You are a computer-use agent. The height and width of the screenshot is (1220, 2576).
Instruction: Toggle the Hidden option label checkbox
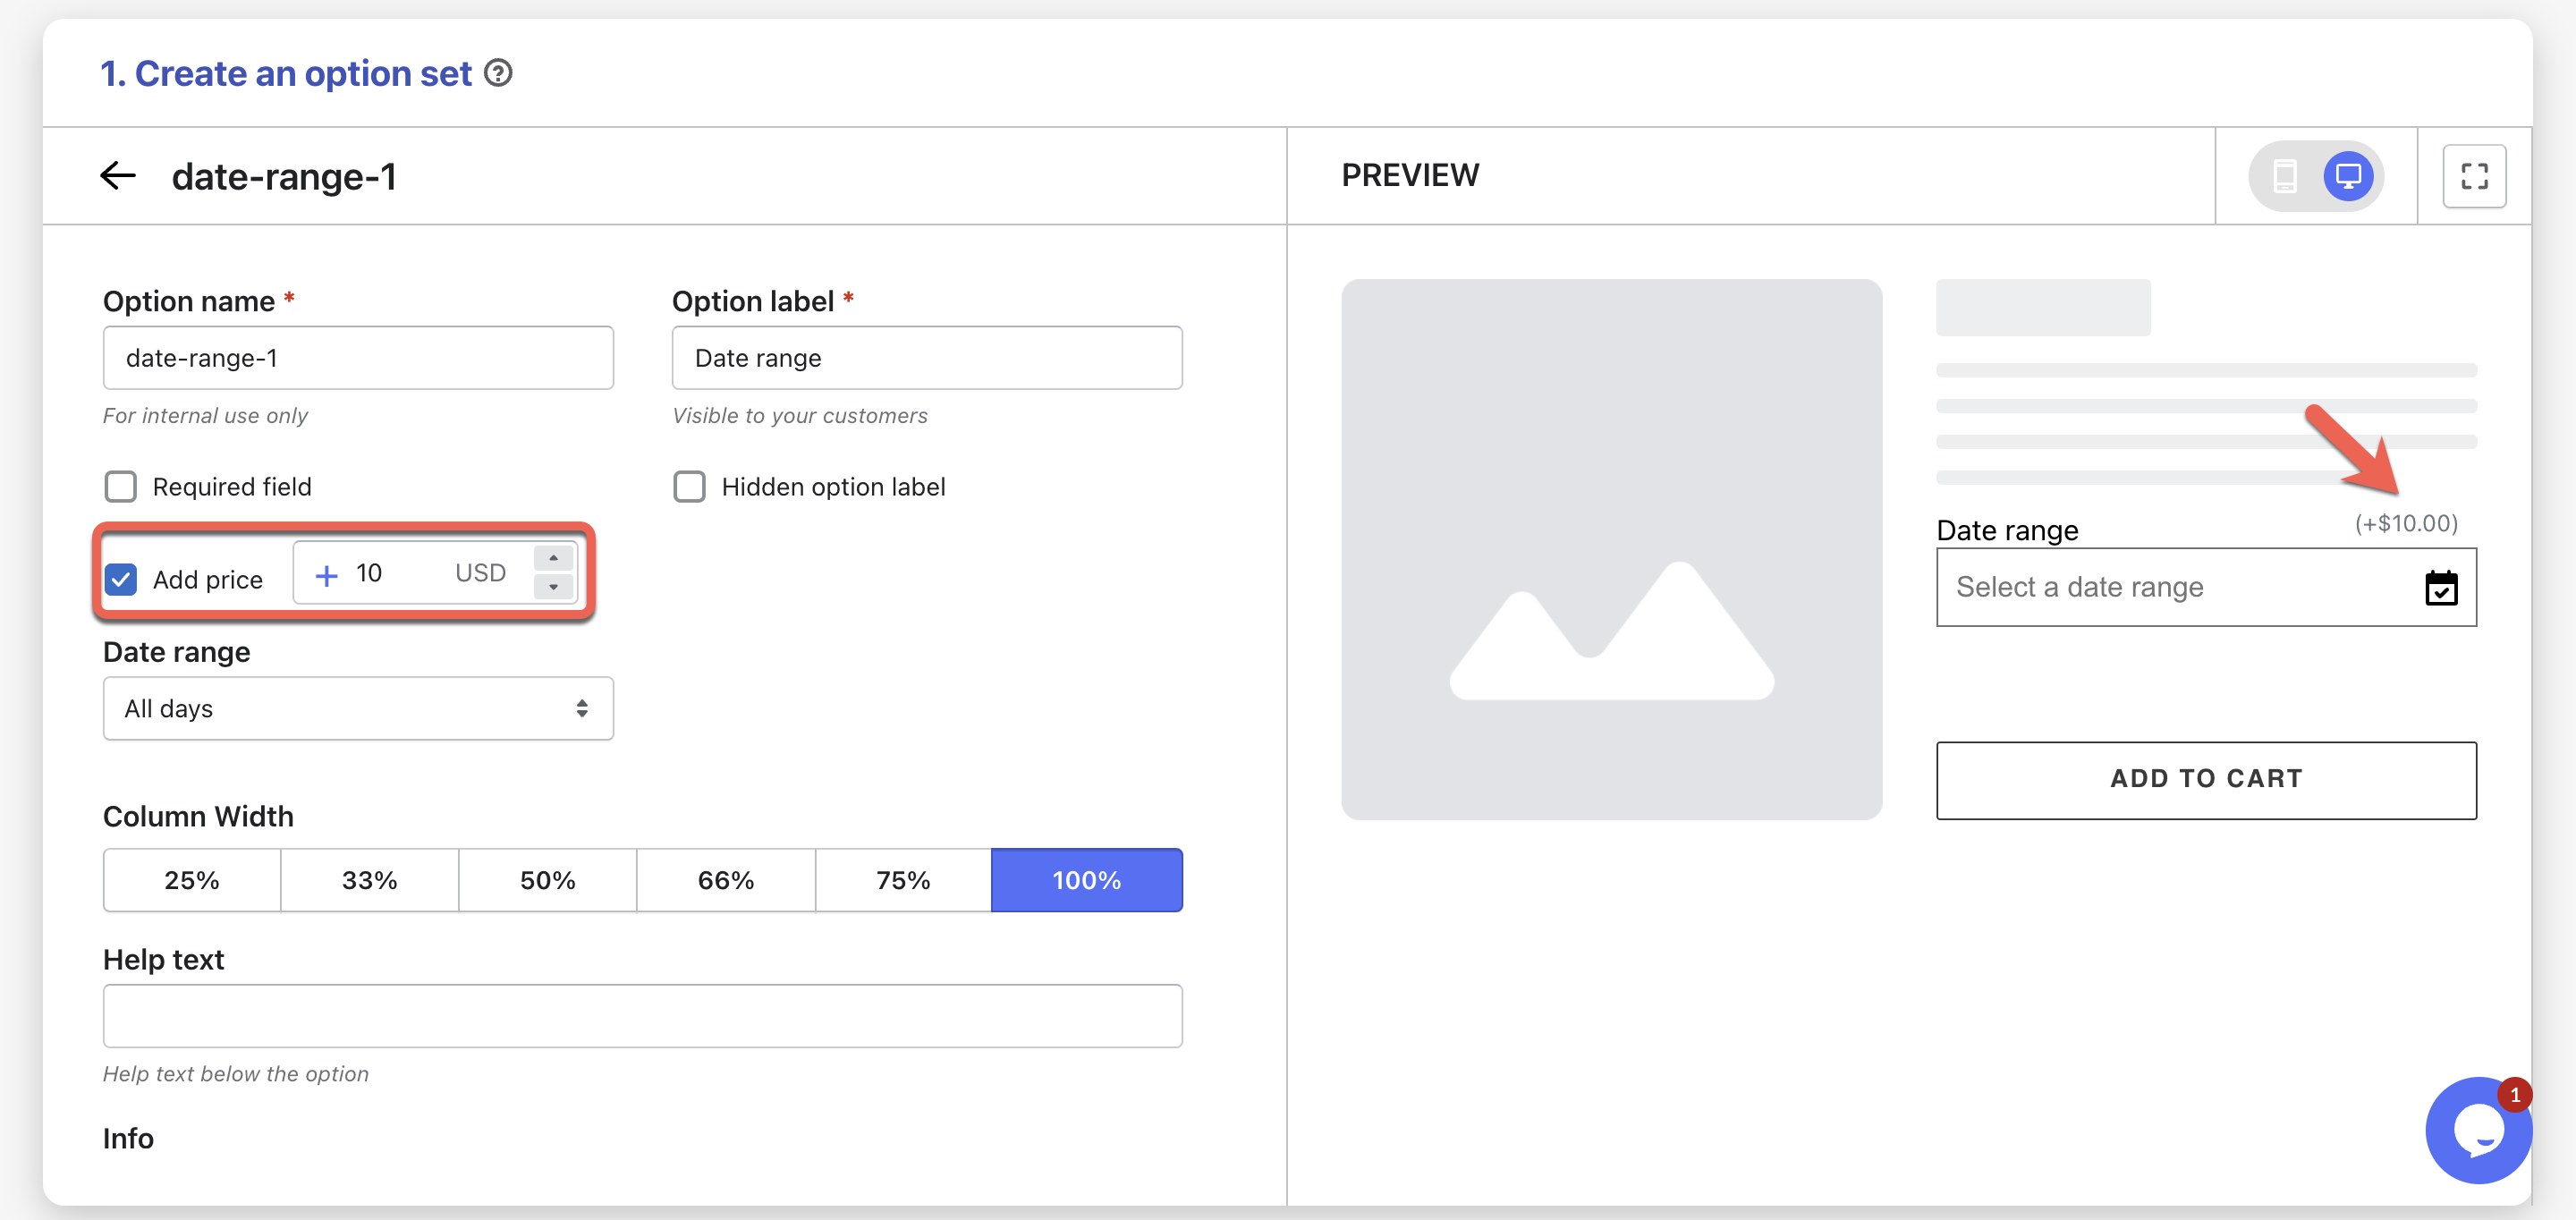tap(689, 487)
